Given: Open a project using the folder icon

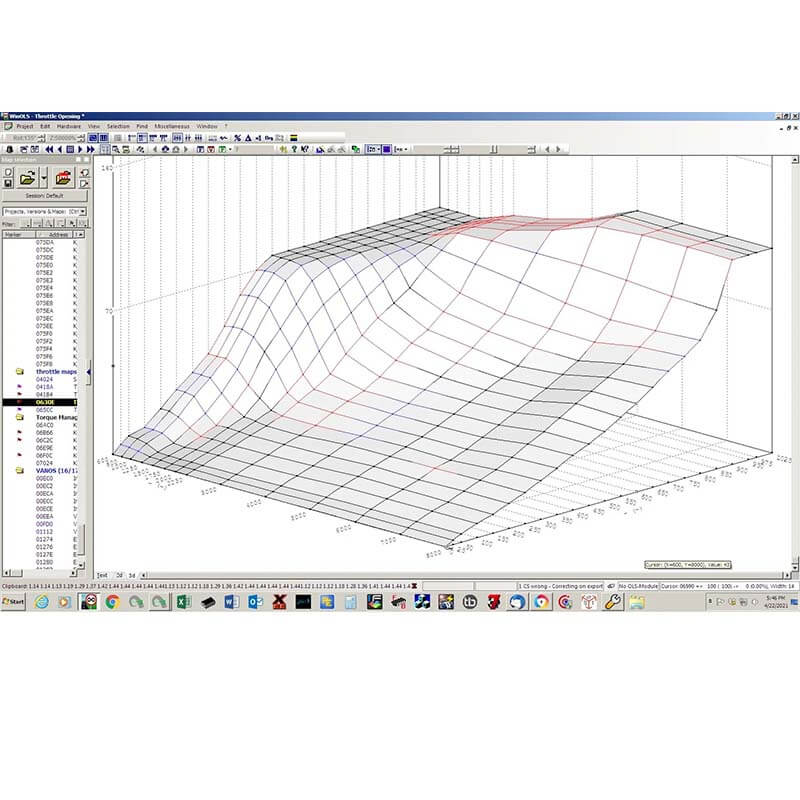Looking at the screenshot, I should 26,177.
